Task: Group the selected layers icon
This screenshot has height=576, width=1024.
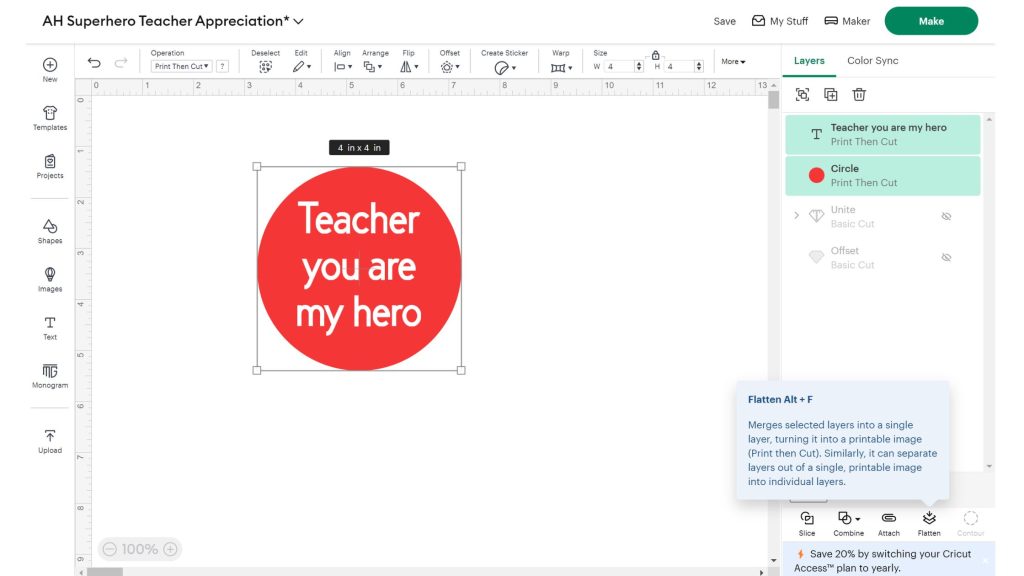Action: point(802,95)
